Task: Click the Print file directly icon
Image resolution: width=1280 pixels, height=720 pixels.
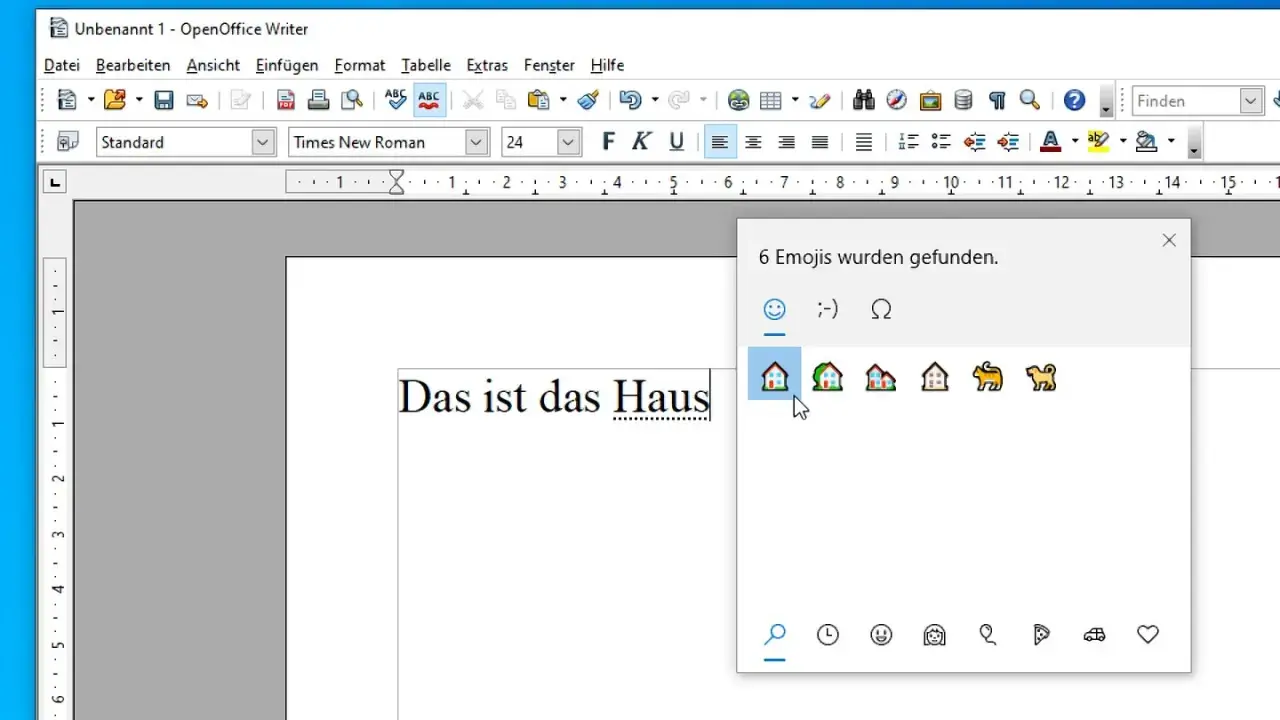Action: click(318, 100)
